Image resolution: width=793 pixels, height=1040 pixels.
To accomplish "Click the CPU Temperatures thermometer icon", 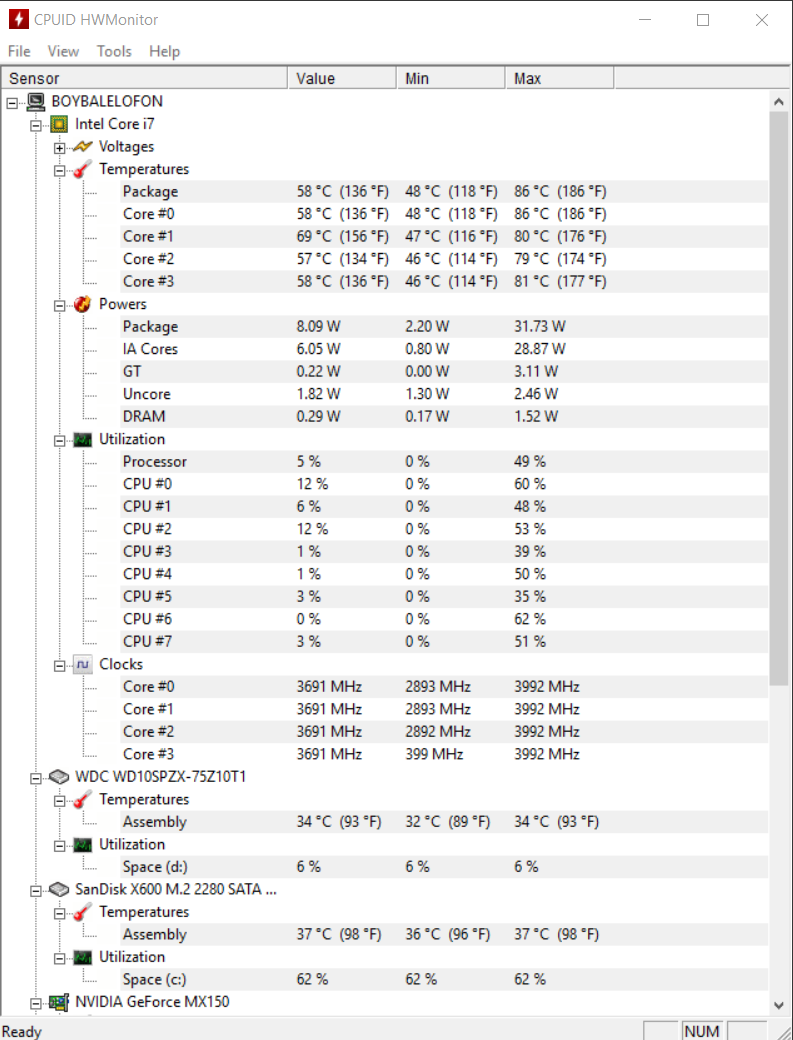I will point(83,169).
